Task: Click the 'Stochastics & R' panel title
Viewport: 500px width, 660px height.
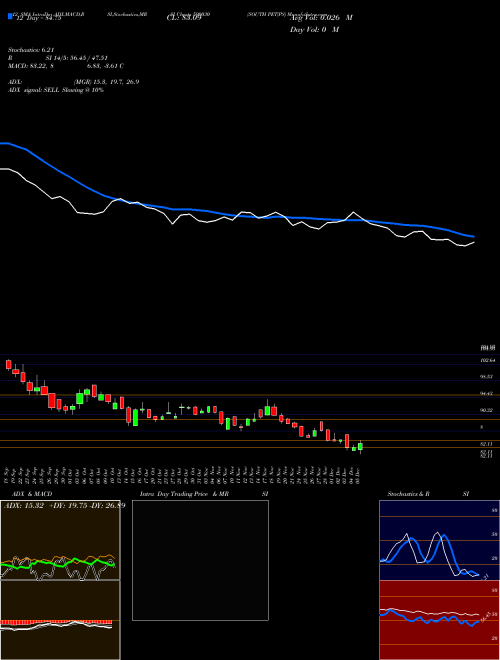Action: coord(408,494)
